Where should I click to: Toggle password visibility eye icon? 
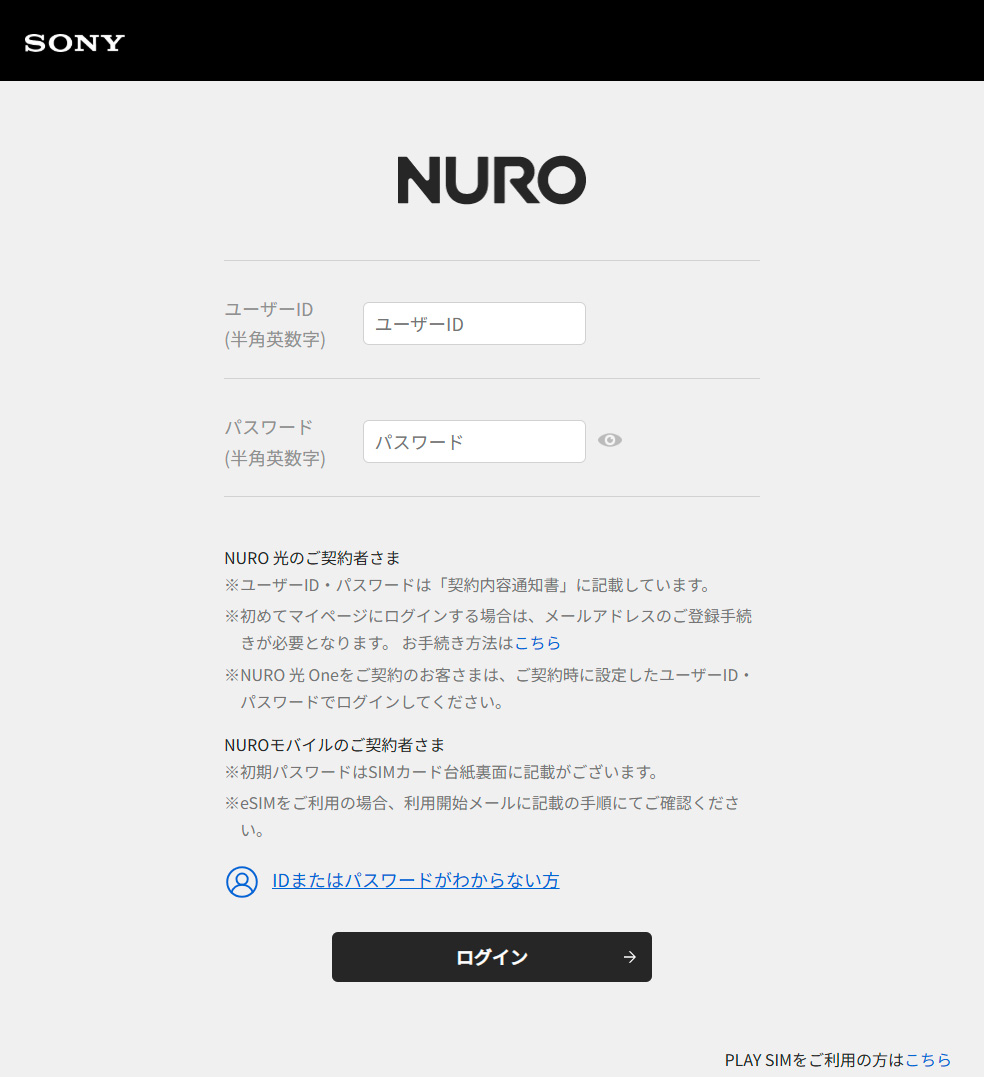click(x=610, y=440)
